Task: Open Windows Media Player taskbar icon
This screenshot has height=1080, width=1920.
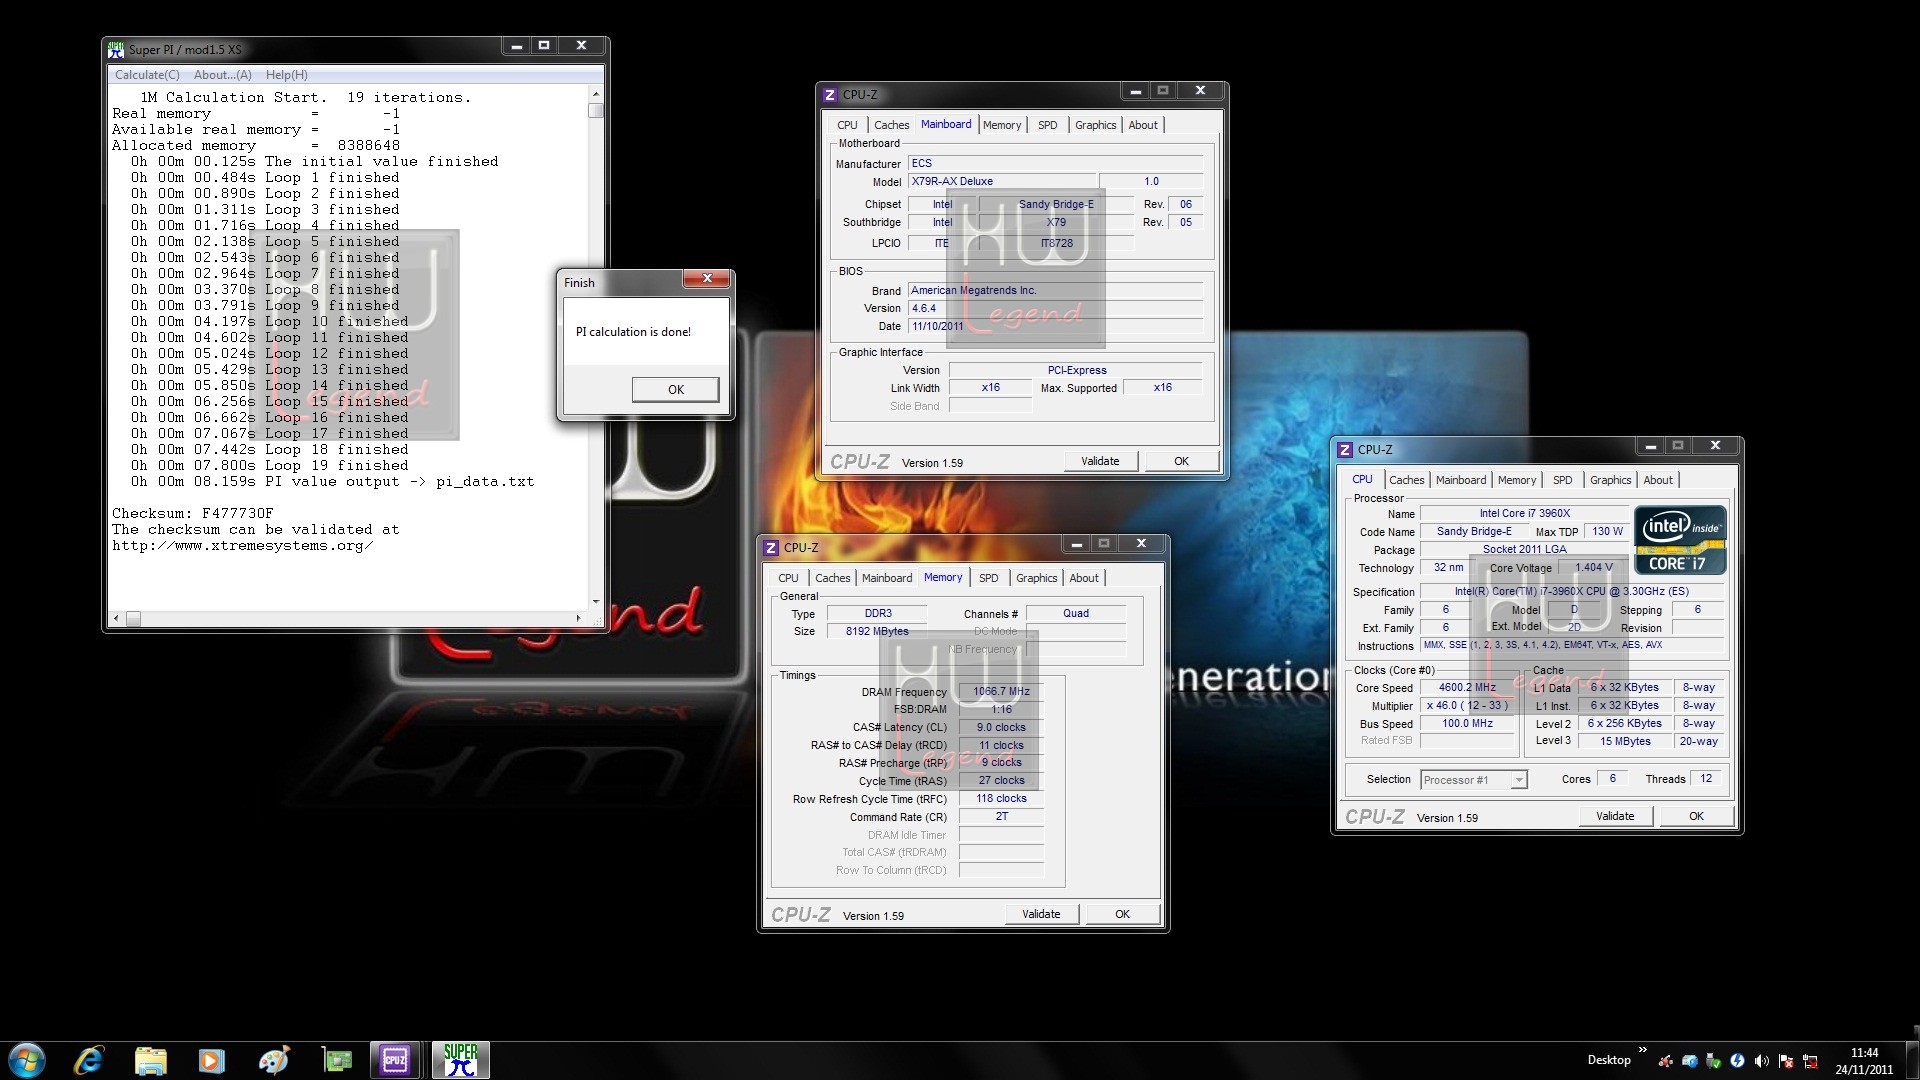Action: coord(212,1060)
